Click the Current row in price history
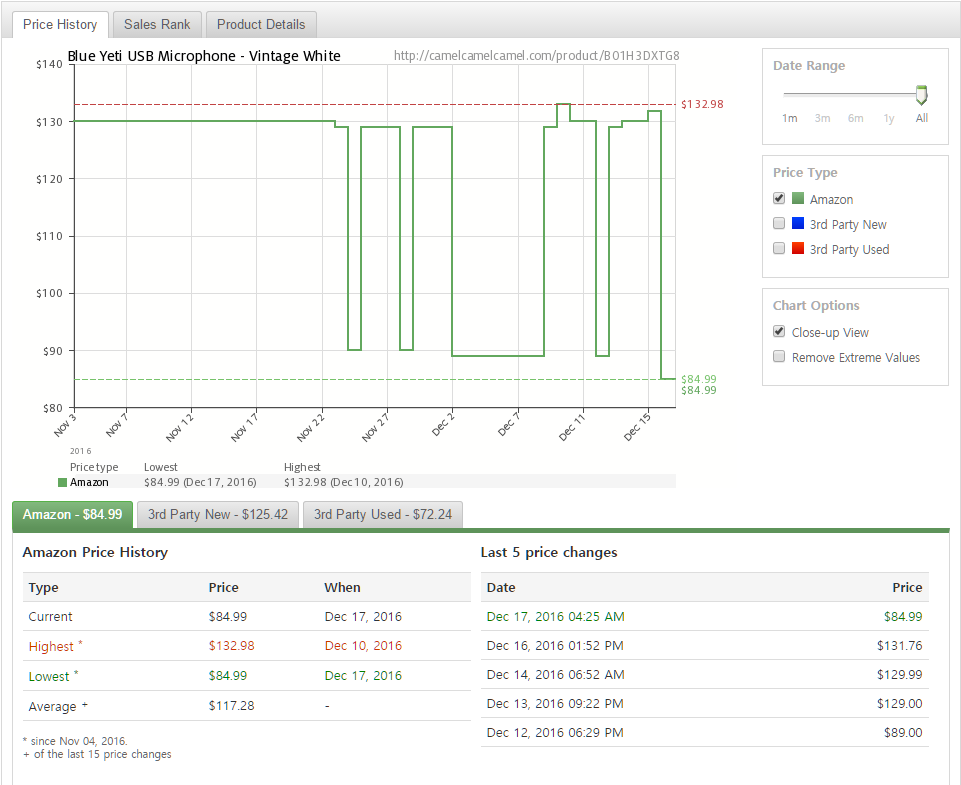This screenshot has height=785, width=961. (x=246, y=616)
